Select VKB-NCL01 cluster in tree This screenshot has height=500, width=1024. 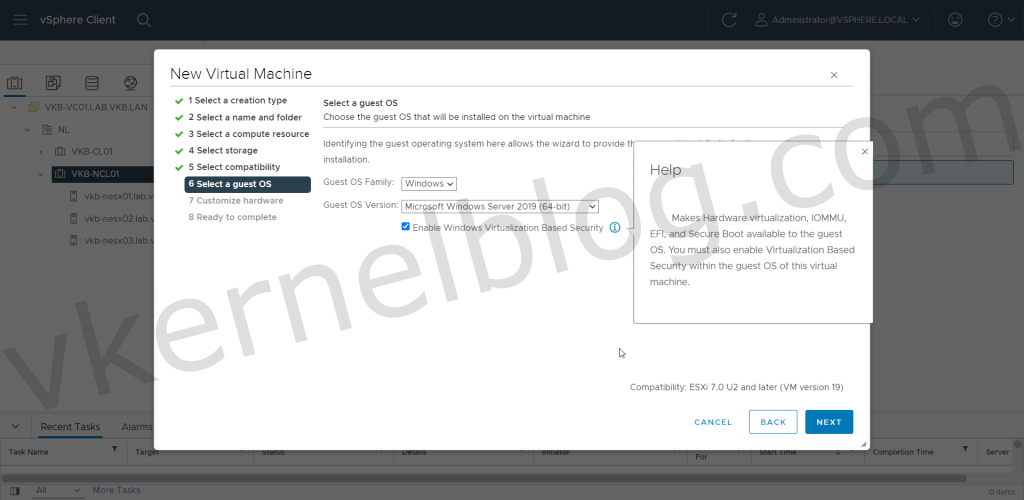coord(95,174)
